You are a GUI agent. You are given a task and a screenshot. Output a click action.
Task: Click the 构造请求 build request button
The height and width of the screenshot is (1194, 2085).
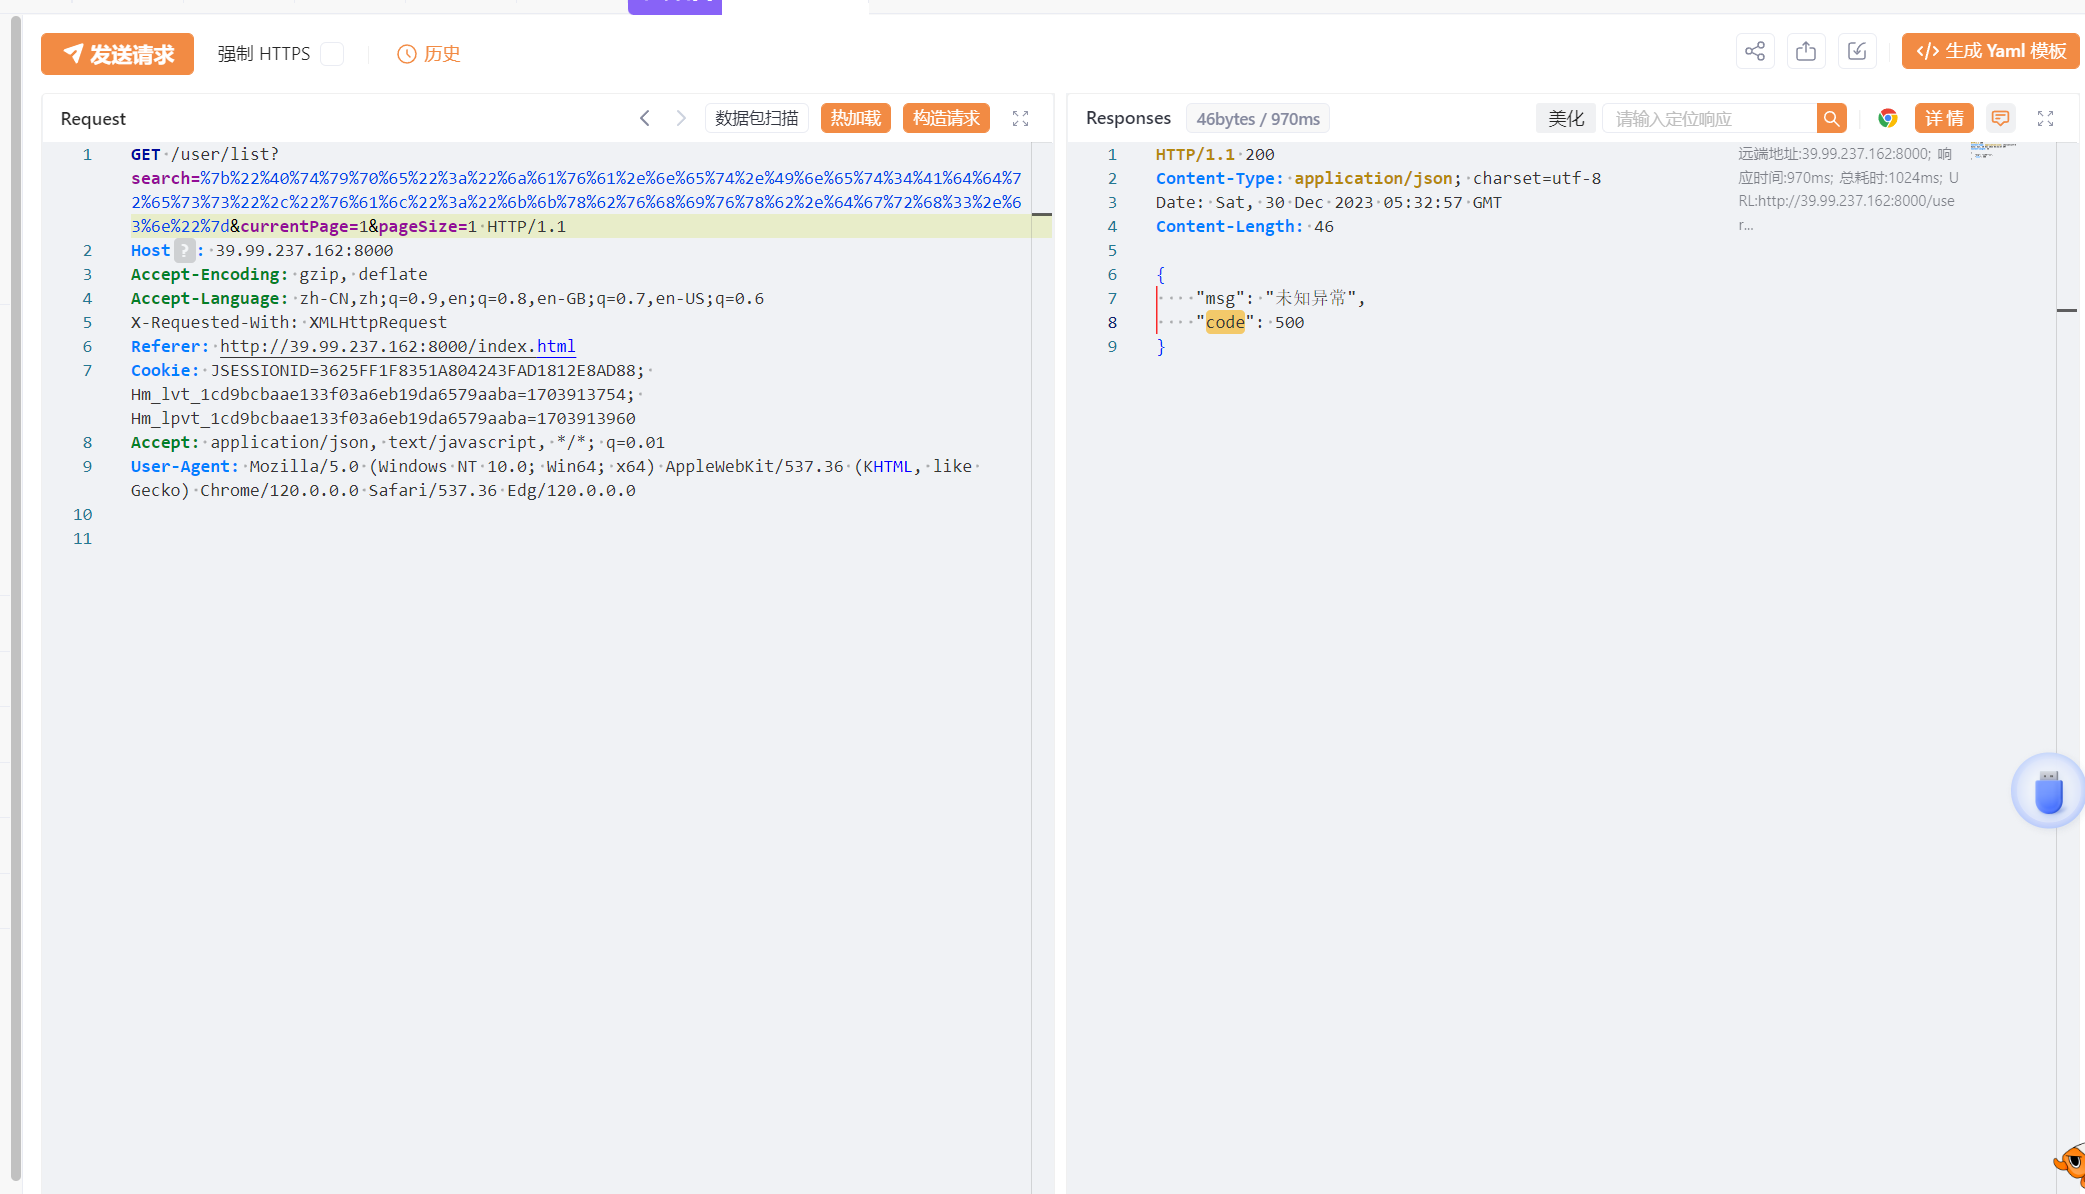tap(946, 118)
